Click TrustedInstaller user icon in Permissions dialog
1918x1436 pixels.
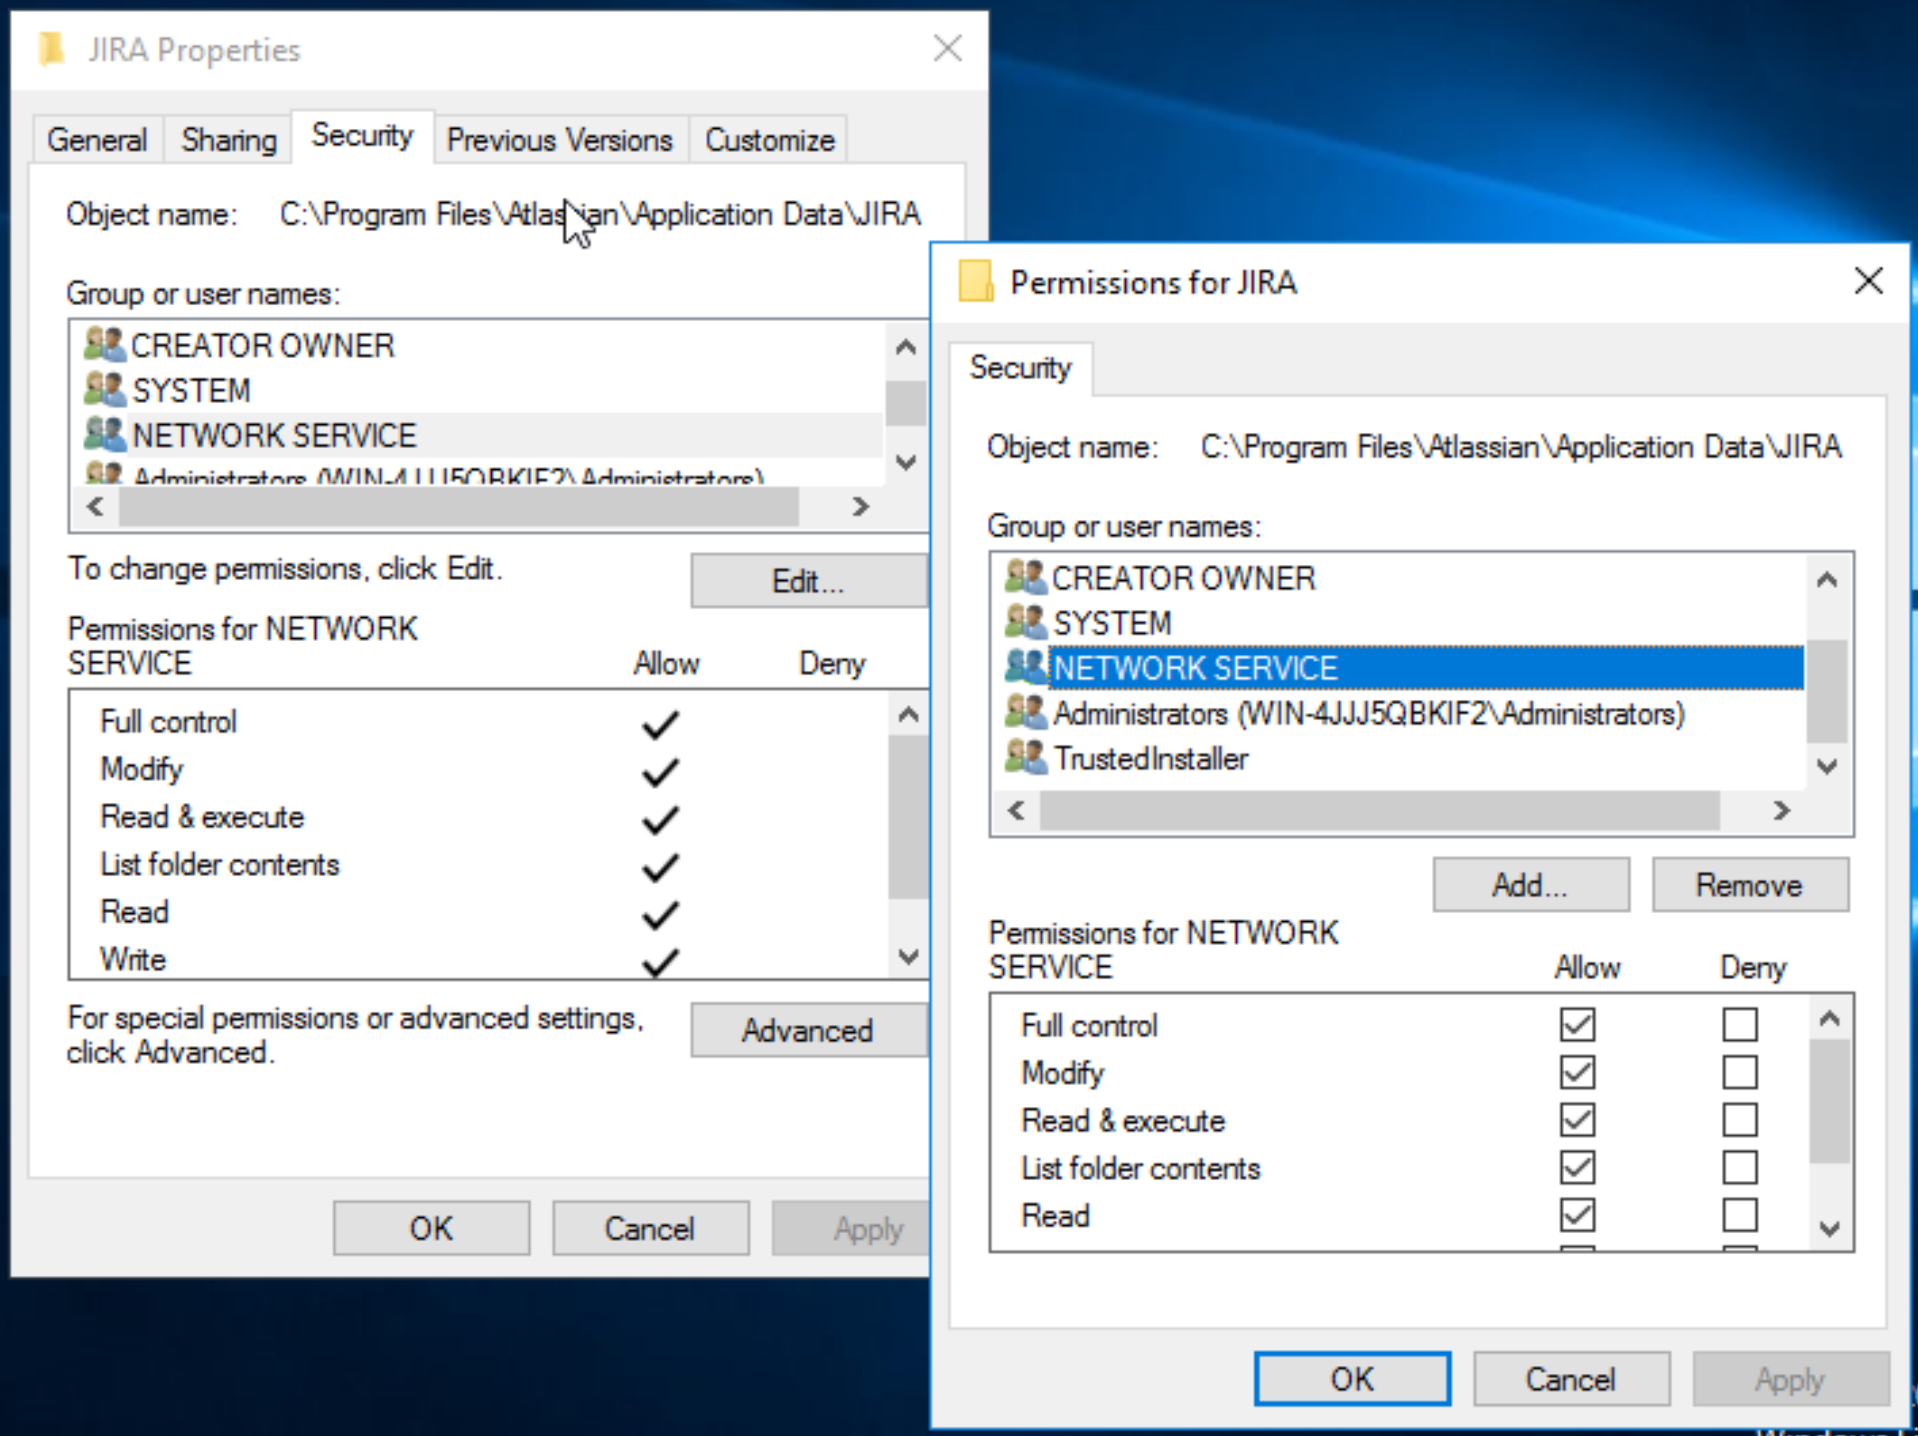[1025, 757]
